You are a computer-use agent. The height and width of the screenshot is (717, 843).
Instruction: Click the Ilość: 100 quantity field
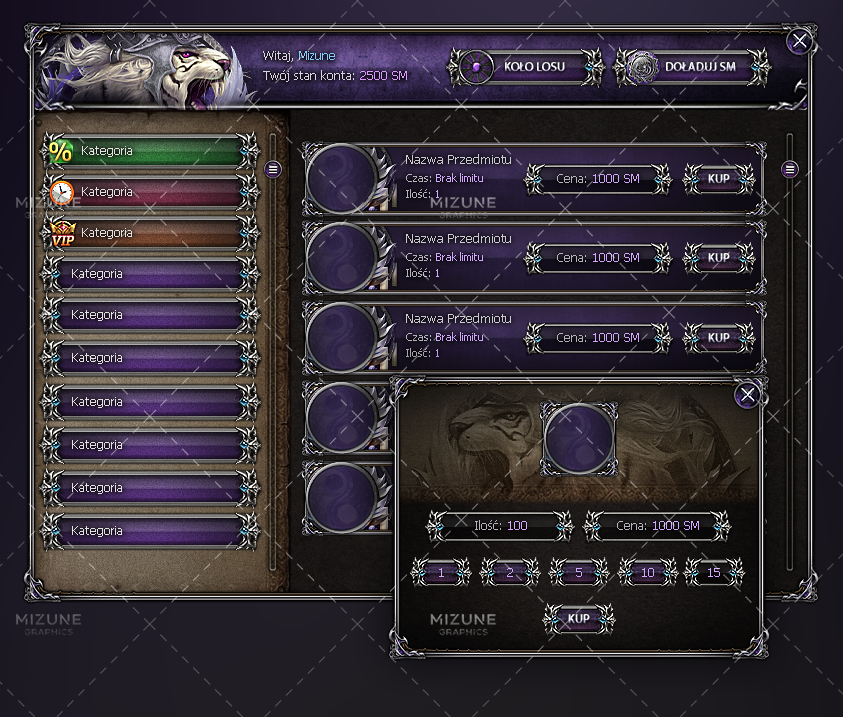[x=500, y=526]
